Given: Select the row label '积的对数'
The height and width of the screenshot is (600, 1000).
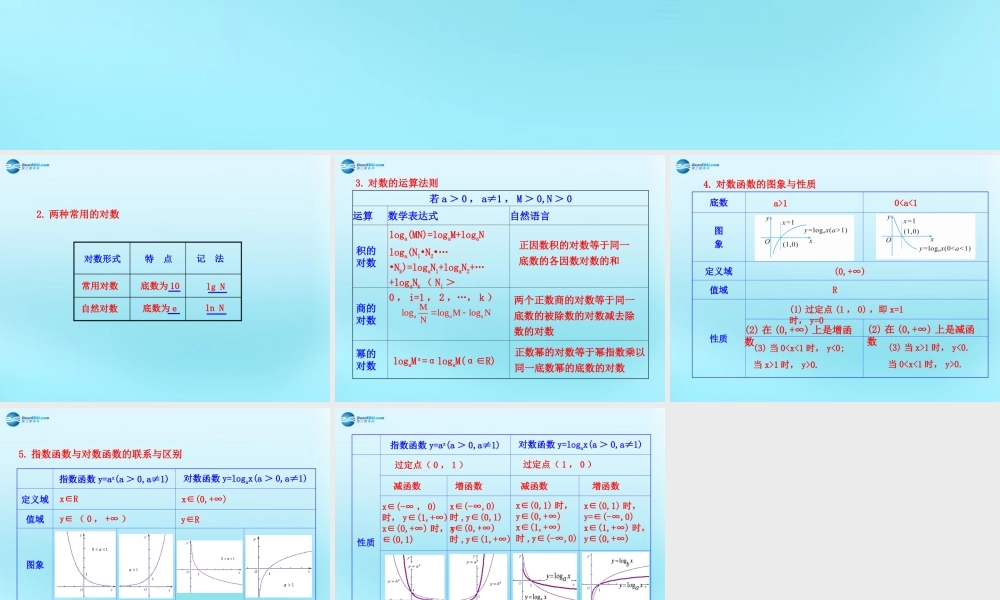Looking at the screenshot, I should 366,256.
